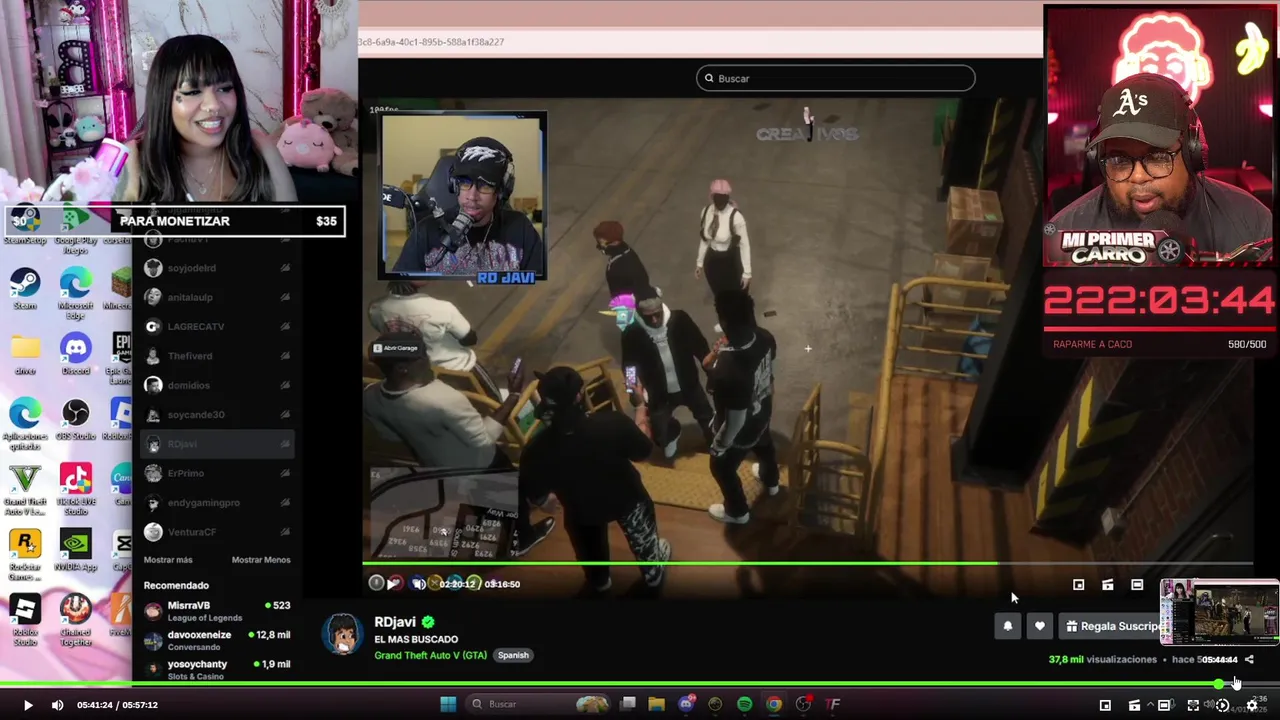Click the Steam desktop shortcut
The height and width of the screenshot is (720, 1280).
tap(25, 290)
